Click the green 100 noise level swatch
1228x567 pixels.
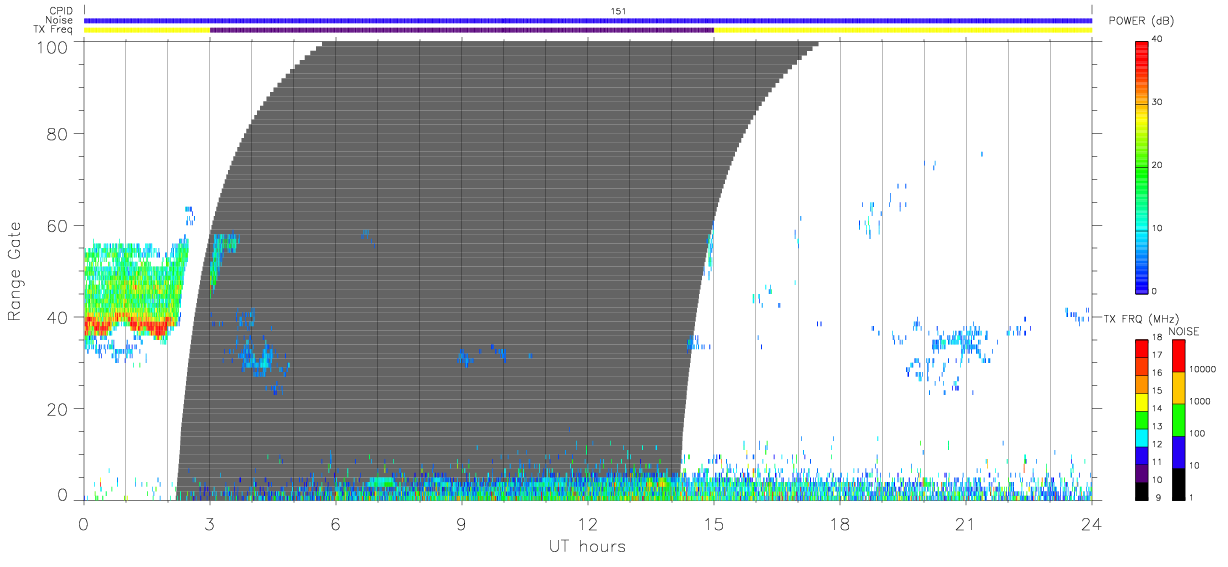point(1177,418)
